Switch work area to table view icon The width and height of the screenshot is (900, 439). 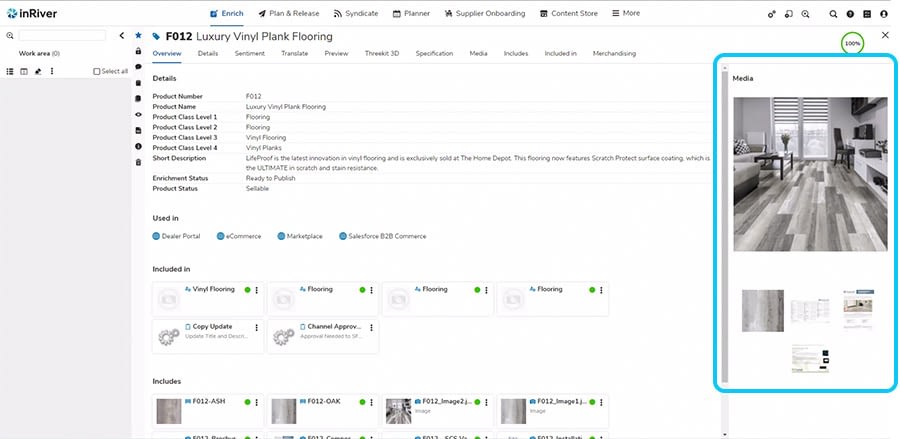click(x=24, y=71)
